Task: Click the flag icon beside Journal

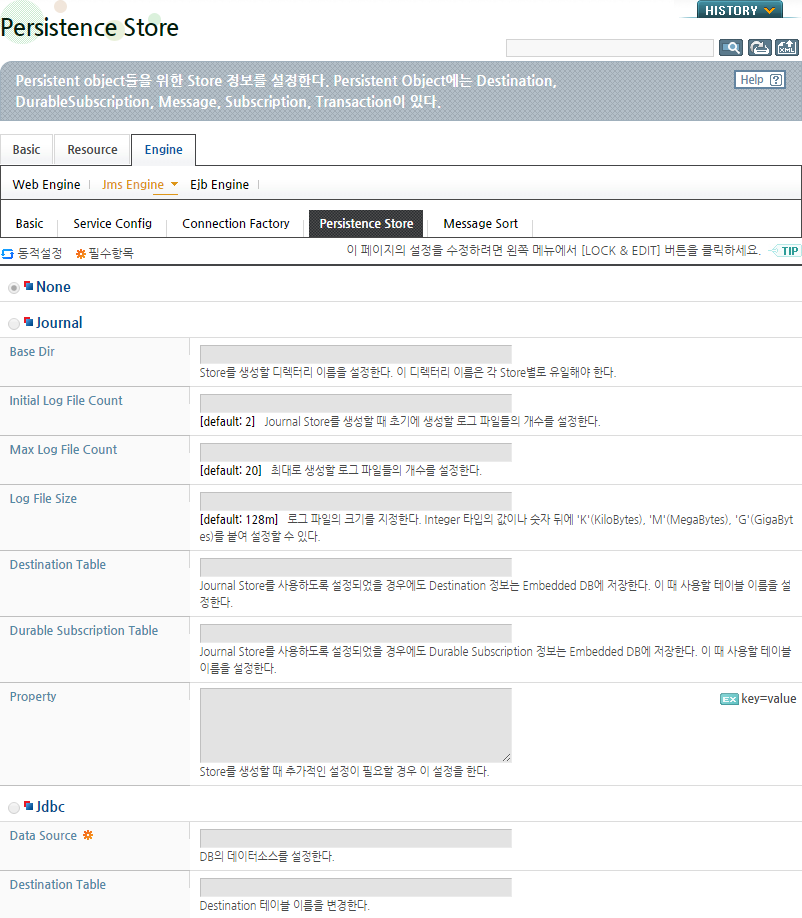Action: tap(29, 321)
